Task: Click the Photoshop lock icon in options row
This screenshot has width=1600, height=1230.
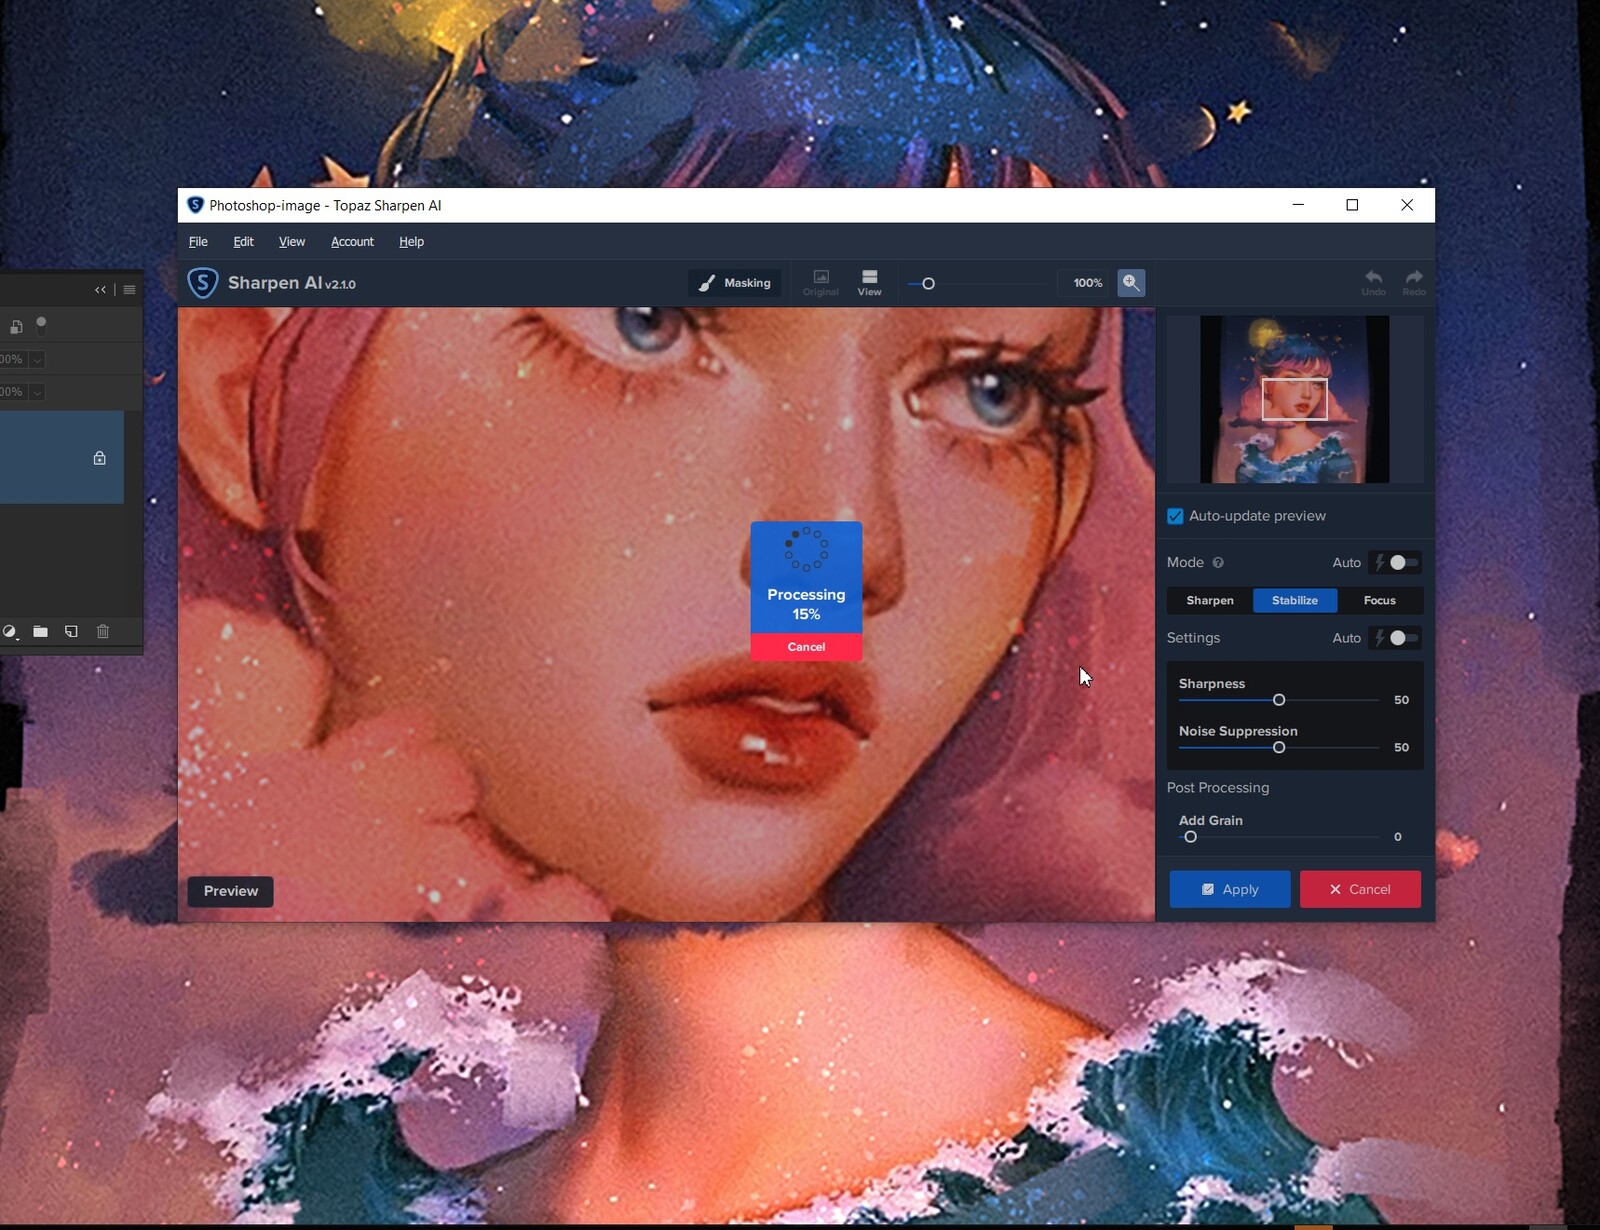Action: [x=16, y=327]
